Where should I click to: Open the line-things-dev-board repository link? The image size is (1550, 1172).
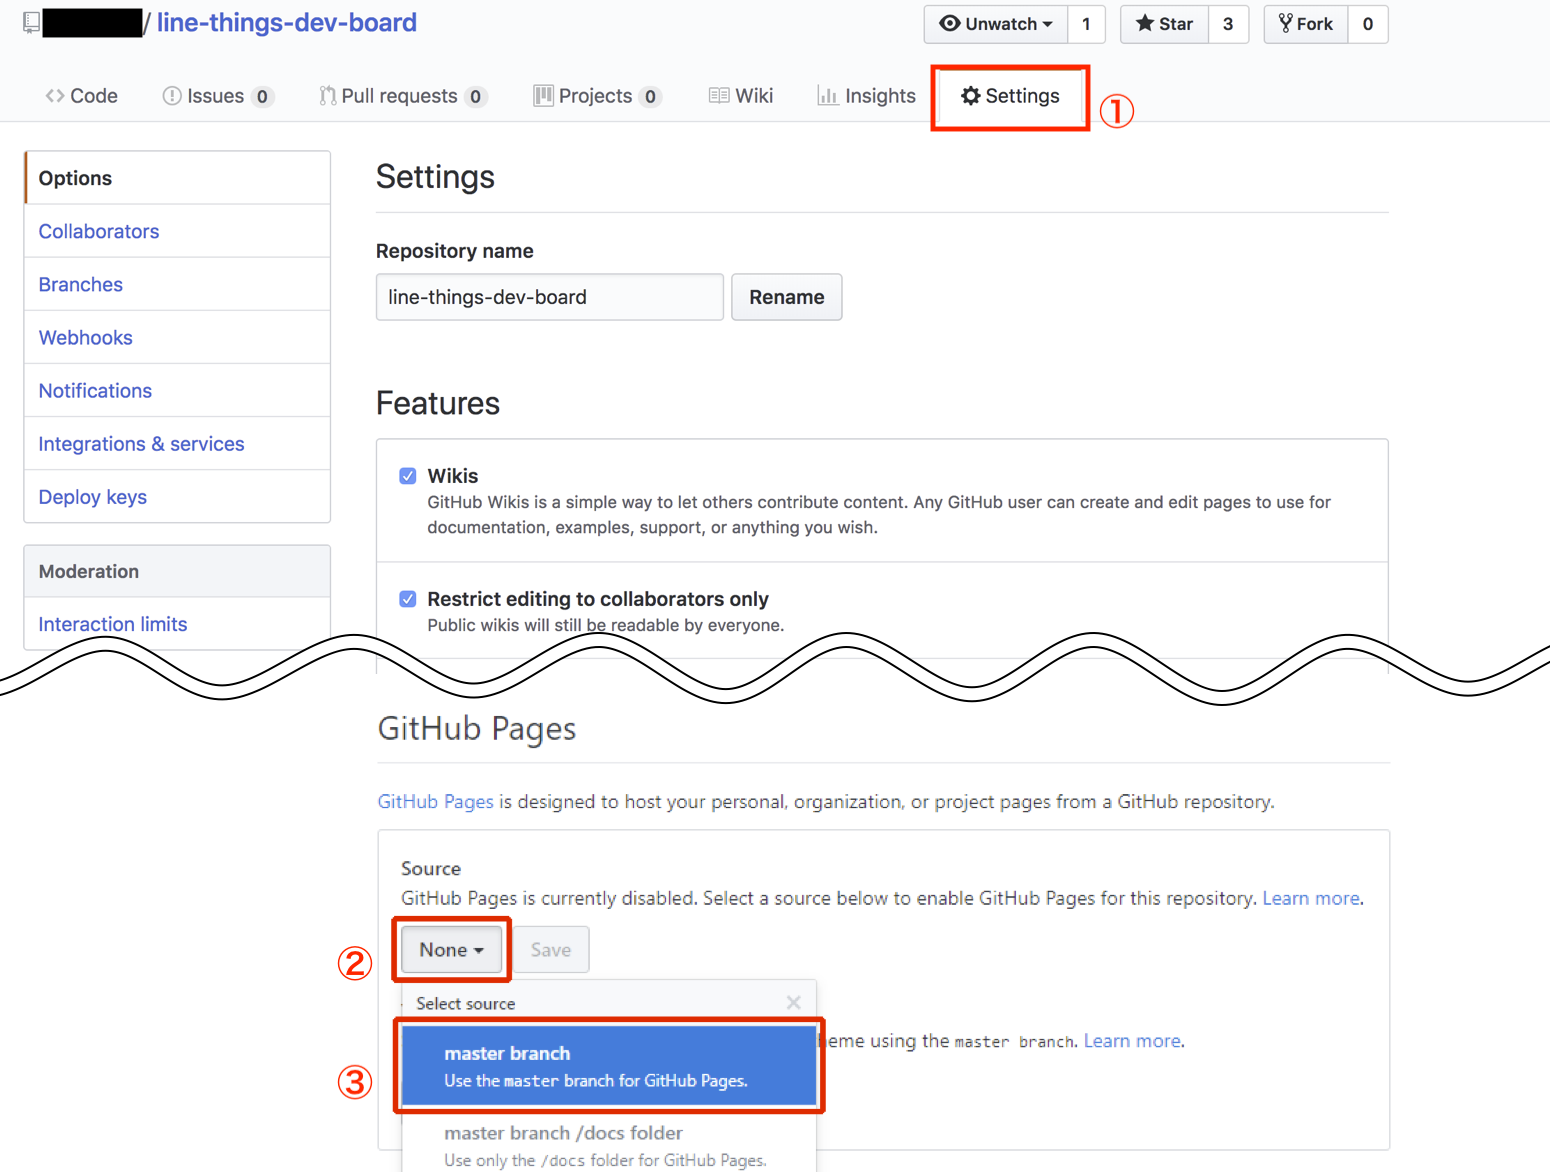[x=287, y=23]
